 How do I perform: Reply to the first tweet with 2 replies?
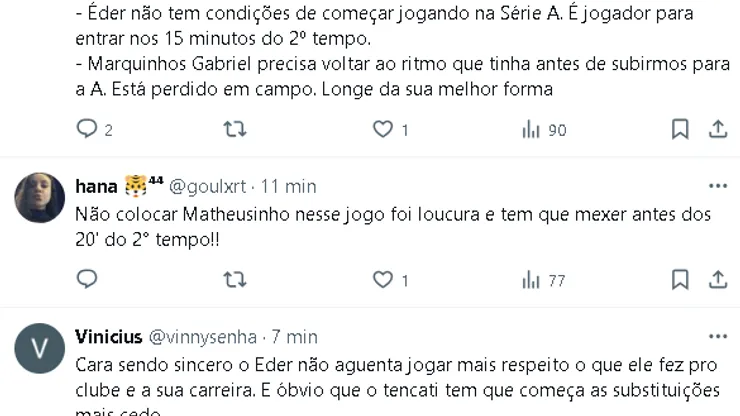(x=87, y=129)
